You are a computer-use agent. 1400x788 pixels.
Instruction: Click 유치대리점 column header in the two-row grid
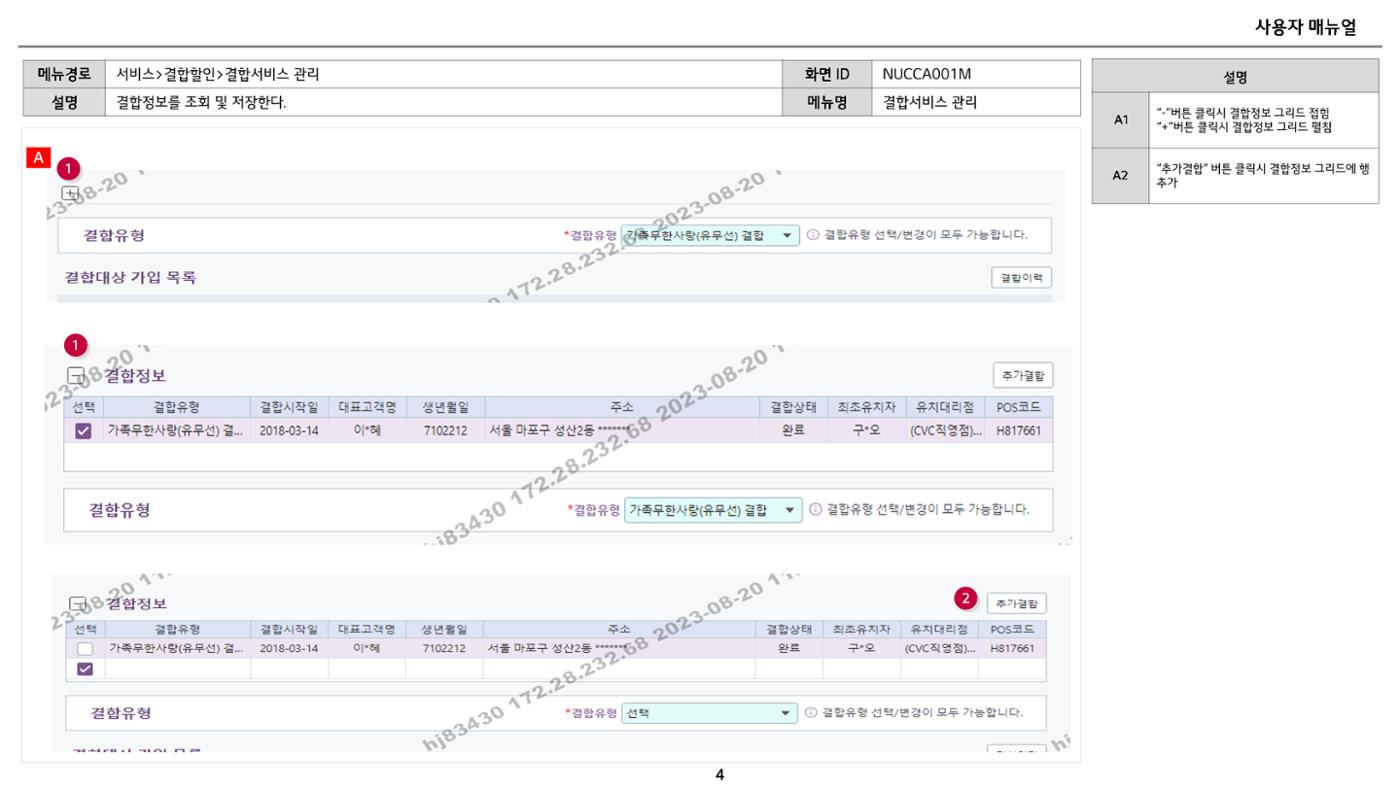coord(937,629)
